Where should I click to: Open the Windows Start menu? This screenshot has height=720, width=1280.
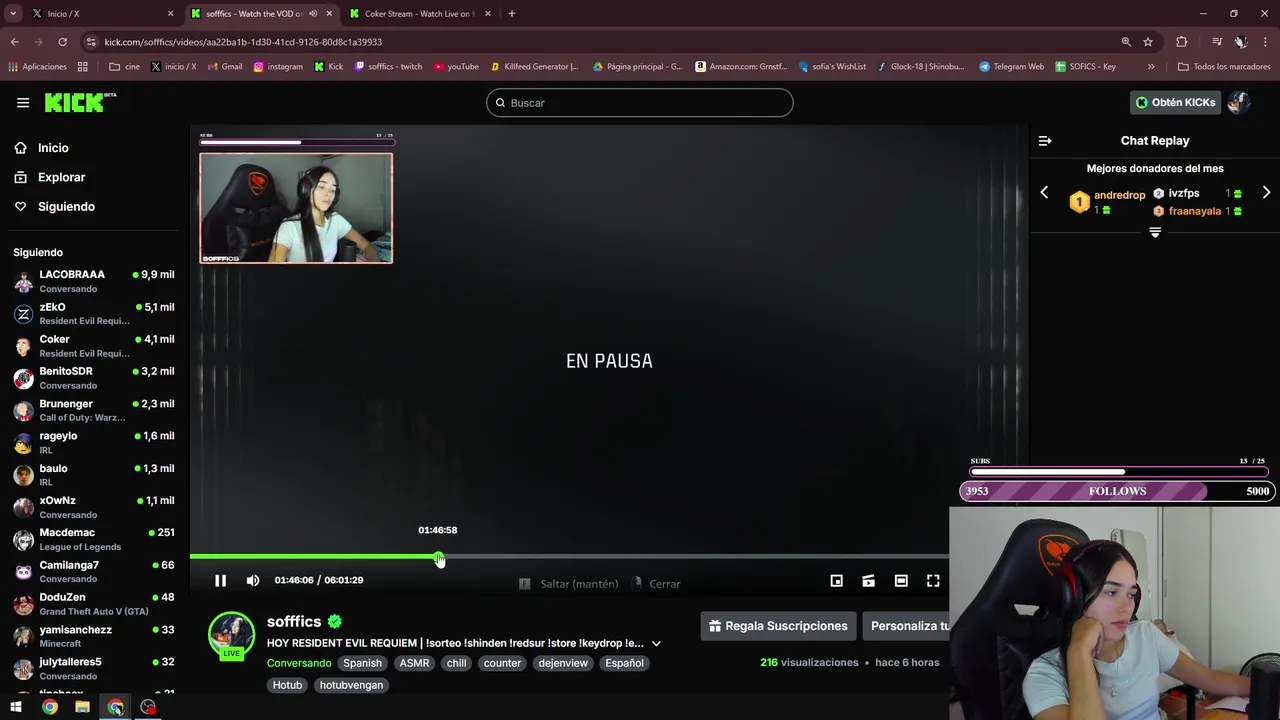[16, 707]
